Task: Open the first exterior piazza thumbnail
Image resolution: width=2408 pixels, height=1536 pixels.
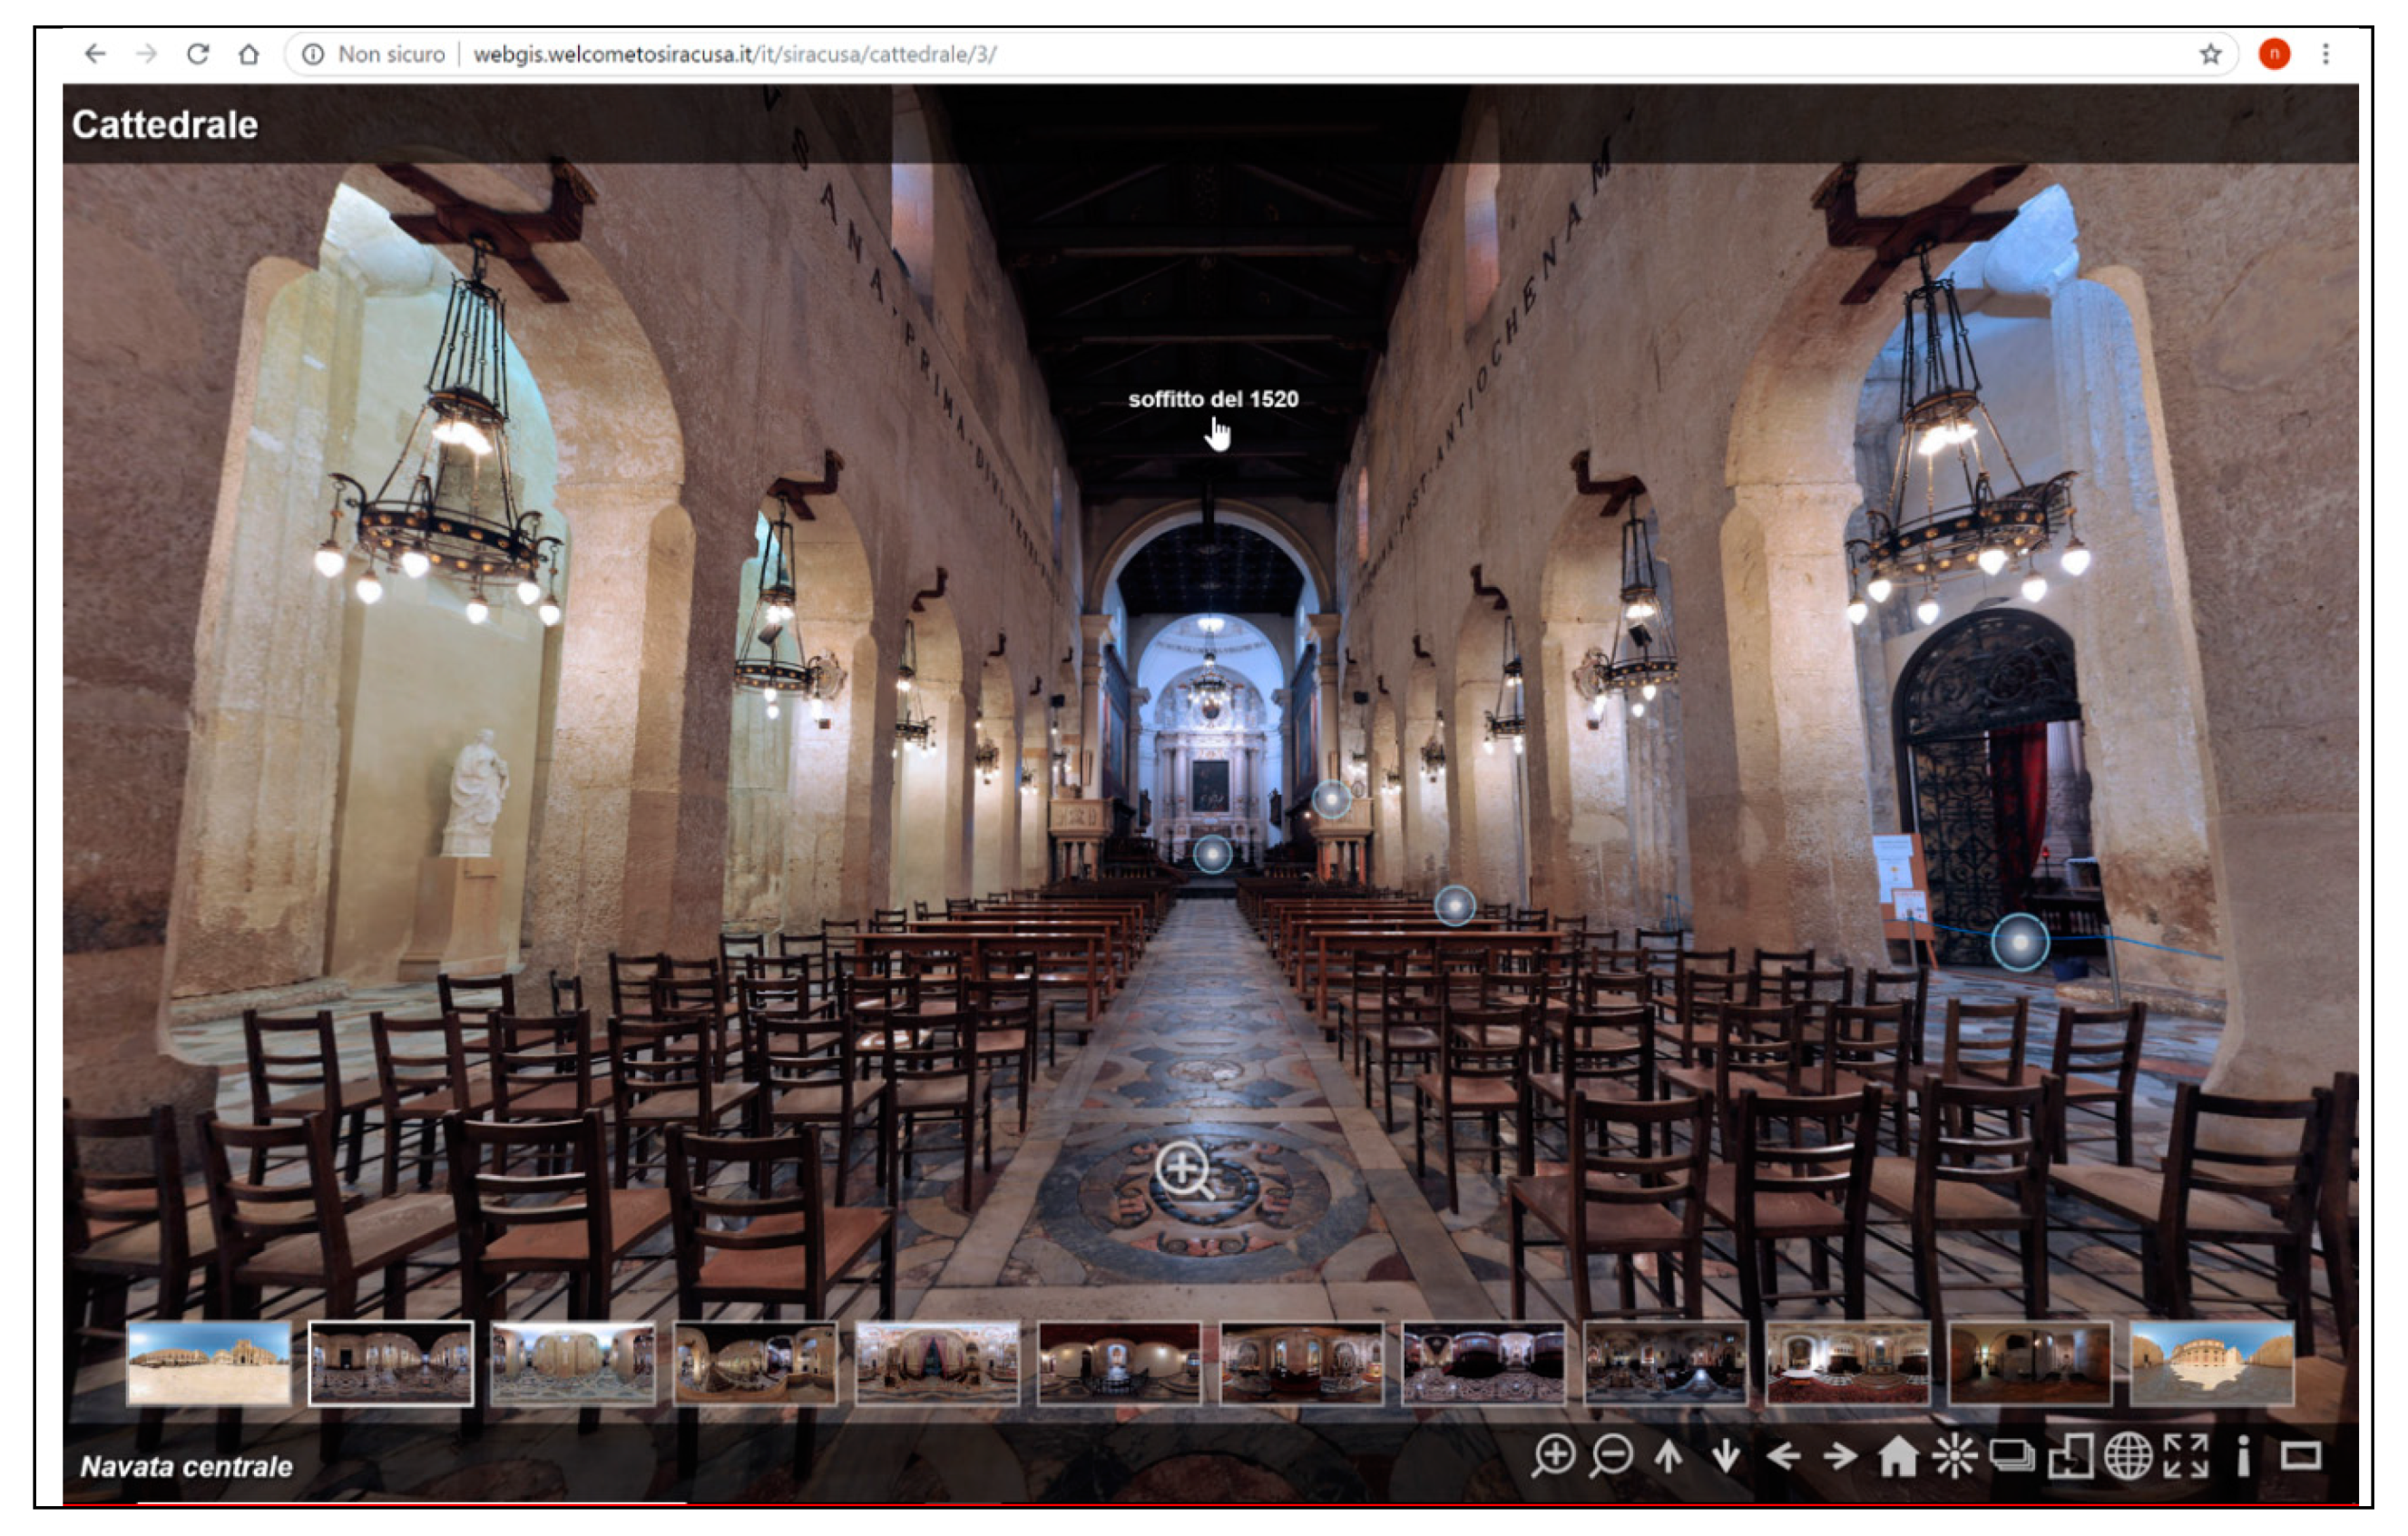Action: (x=209, y=1363)
